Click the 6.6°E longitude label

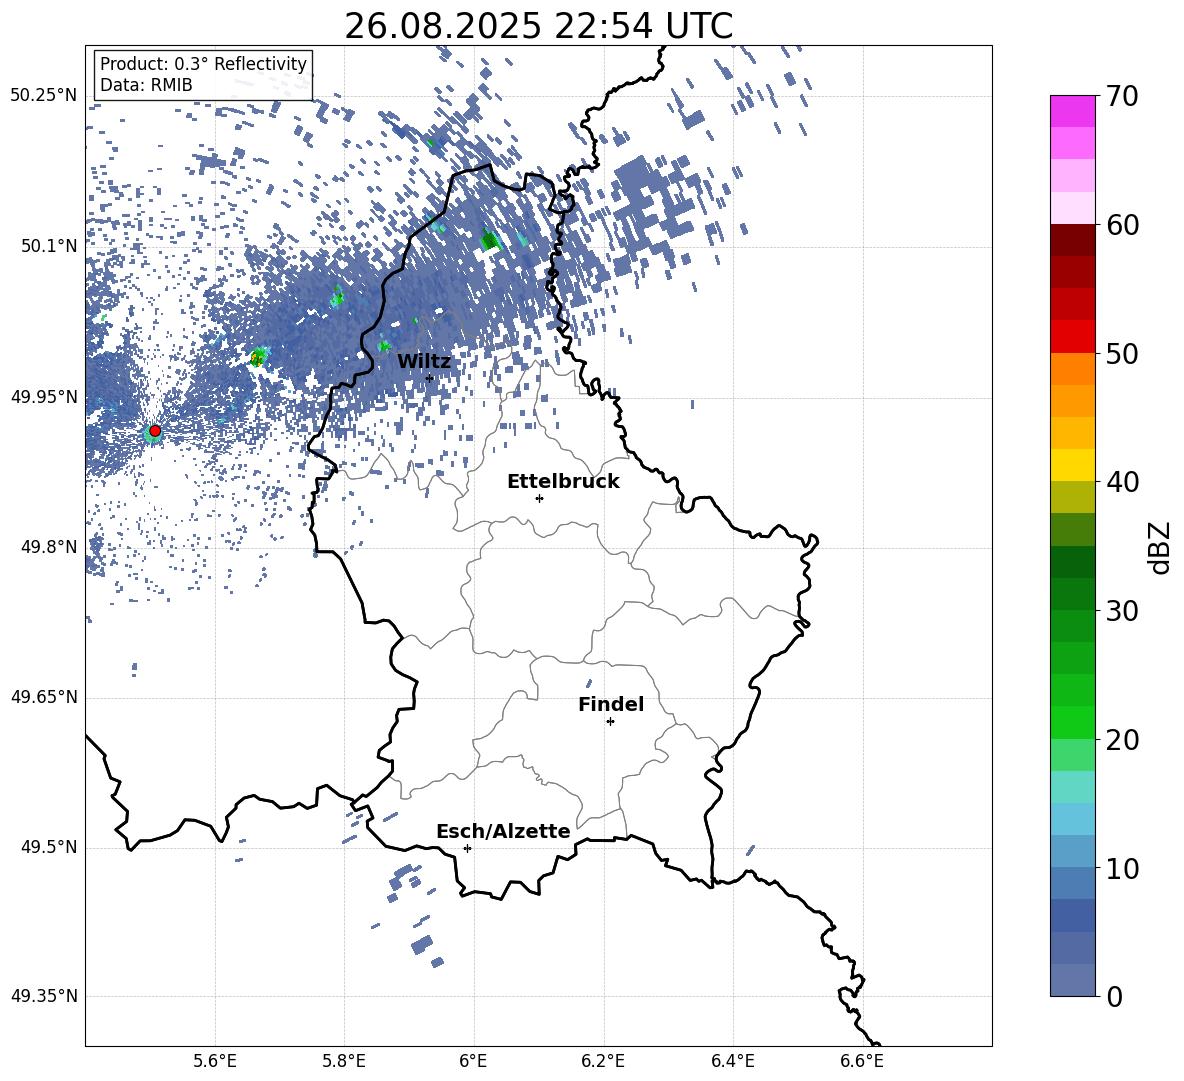coord(862,1061)
